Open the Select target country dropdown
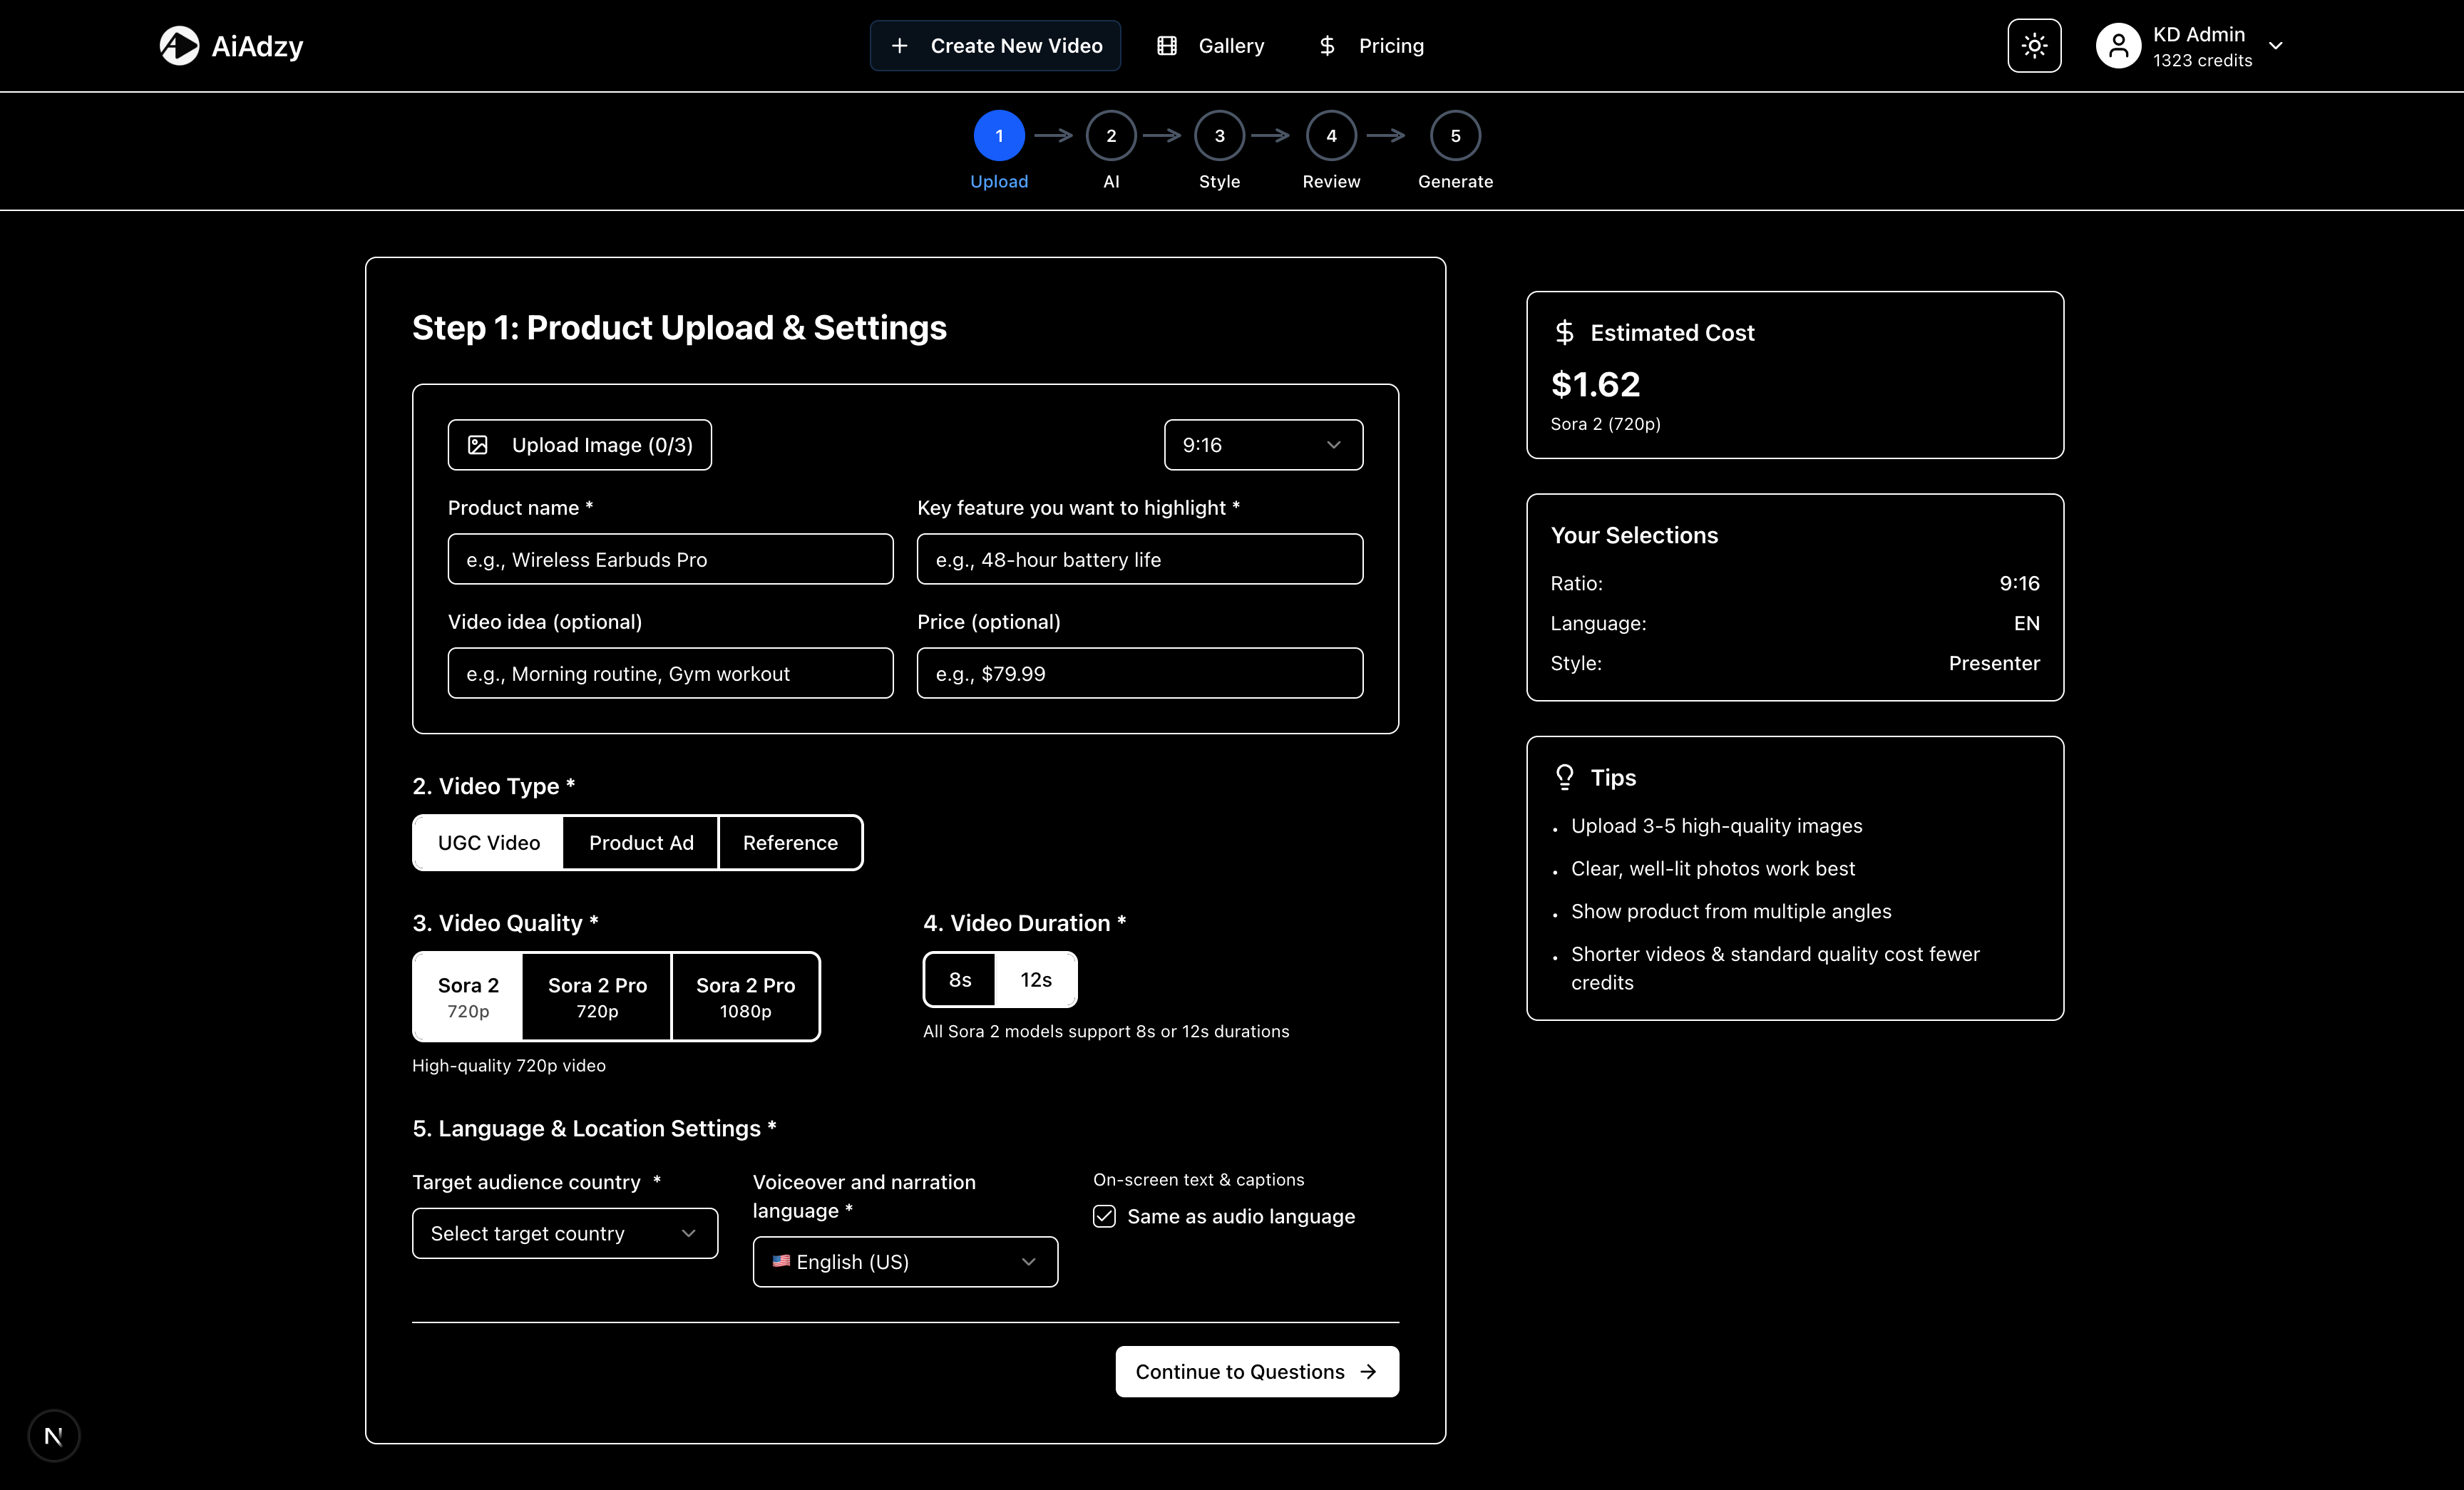This screenshot has height=1490, width=2464. click(x=564, y=1233)
